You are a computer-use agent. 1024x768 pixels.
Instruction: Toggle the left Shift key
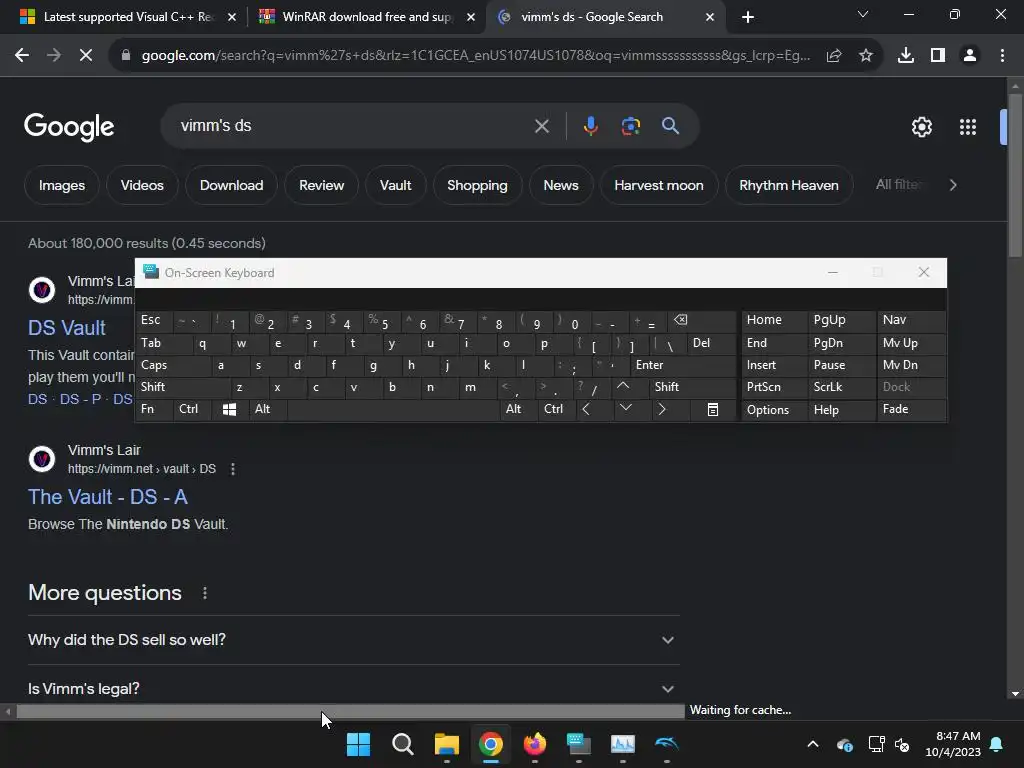pos(182,387)
